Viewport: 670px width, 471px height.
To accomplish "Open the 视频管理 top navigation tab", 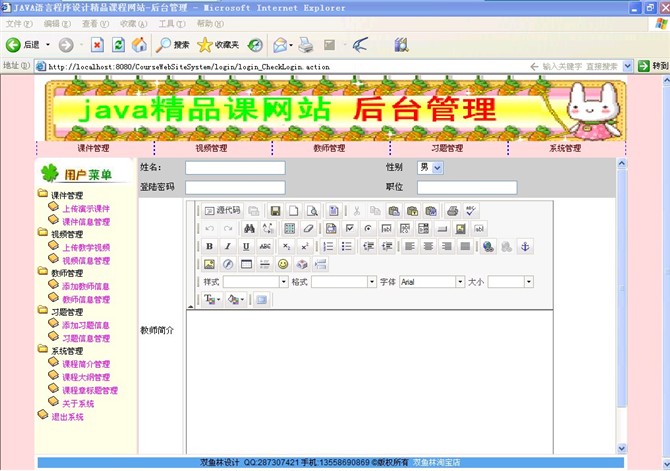I will point(212,148).
